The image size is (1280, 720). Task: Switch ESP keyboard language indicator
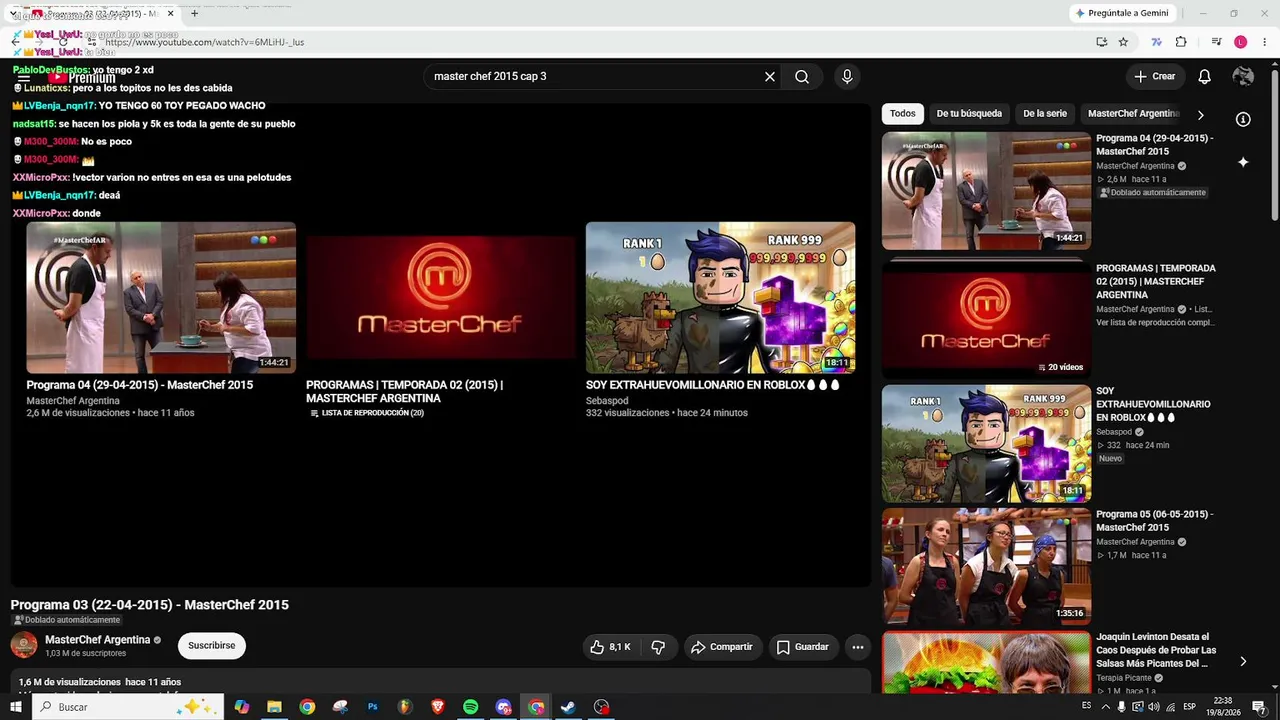click(x=1190, y=707)
